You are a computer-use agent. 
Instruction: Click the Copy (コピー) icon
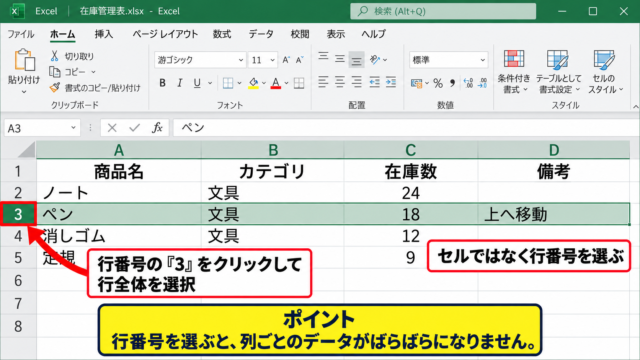point(55,72)
